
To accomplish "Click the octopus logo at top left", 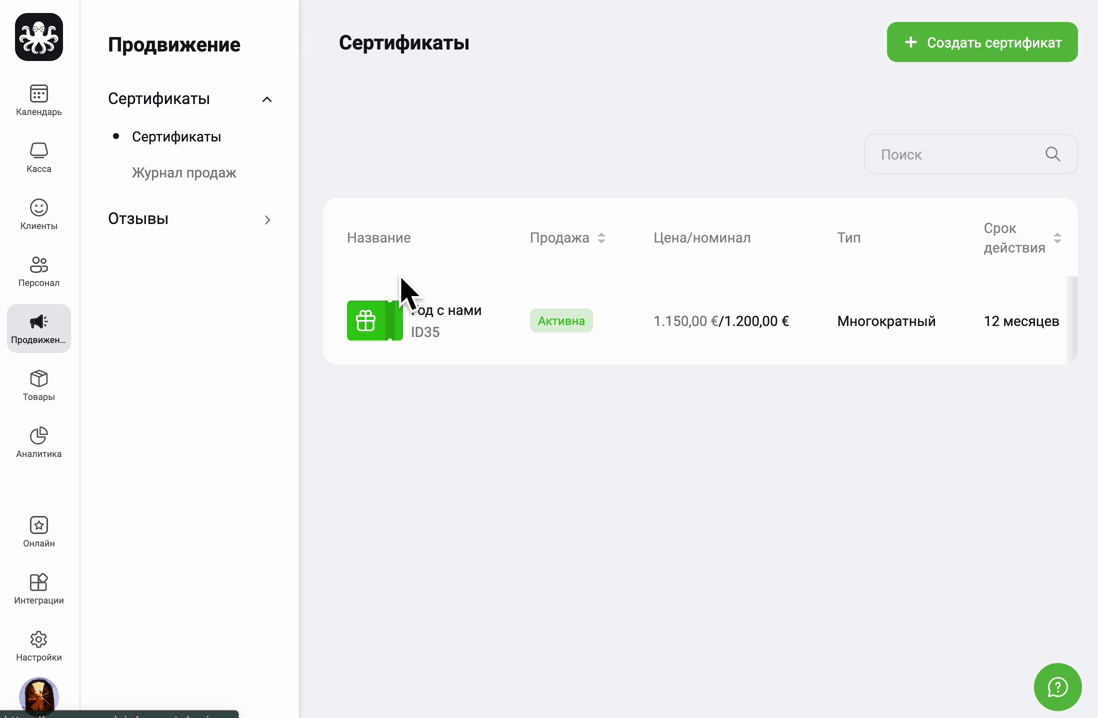I will click(x=38, y=36).
